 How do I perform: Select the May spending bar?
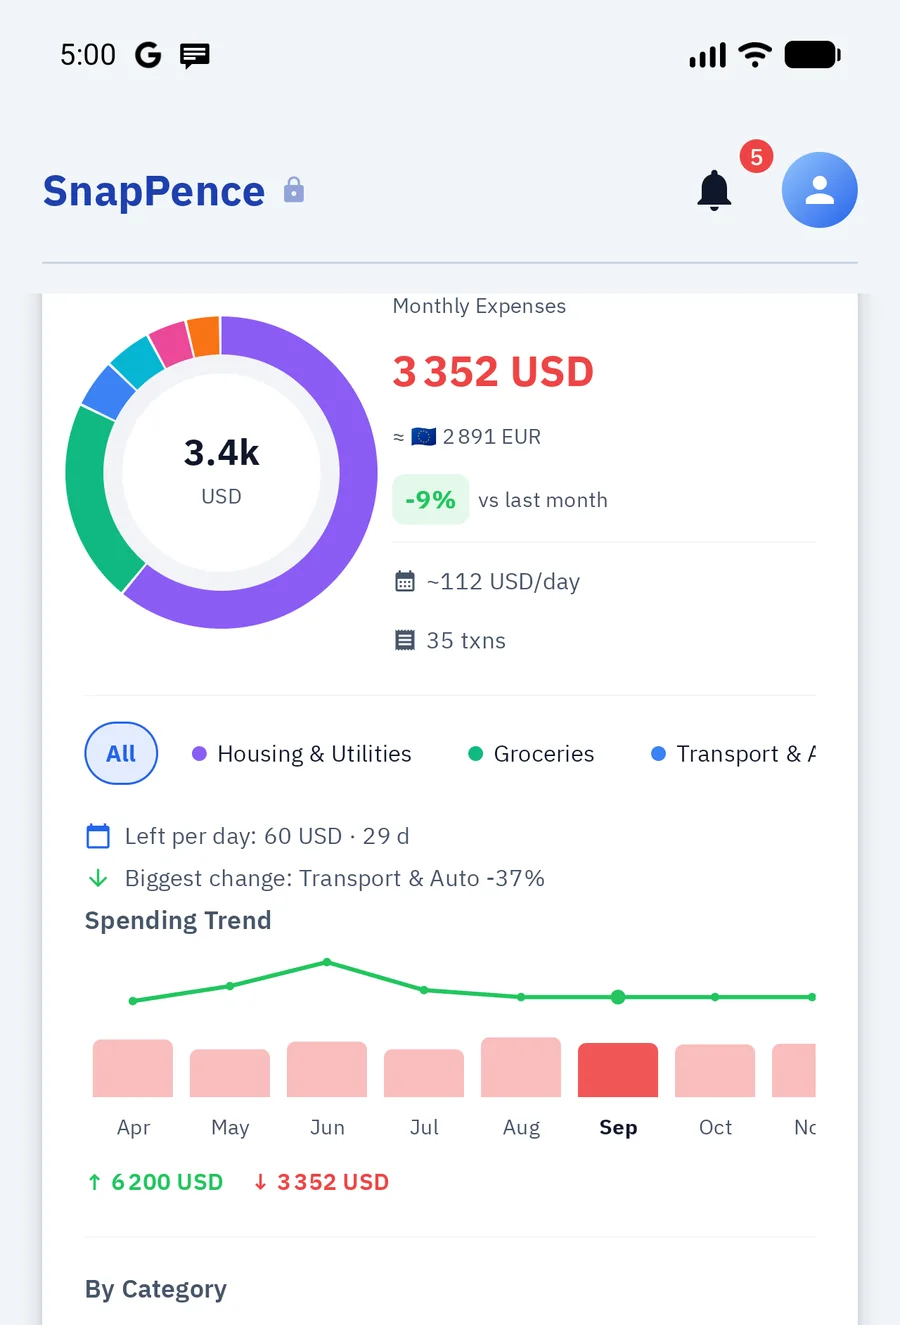tap(230, 1073)
